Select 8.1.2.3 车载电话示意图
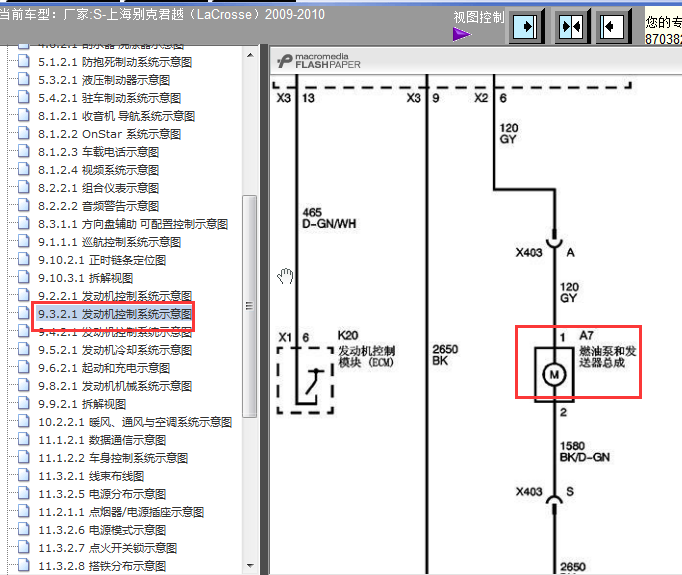The image size is (682, 575). point(98,152)
